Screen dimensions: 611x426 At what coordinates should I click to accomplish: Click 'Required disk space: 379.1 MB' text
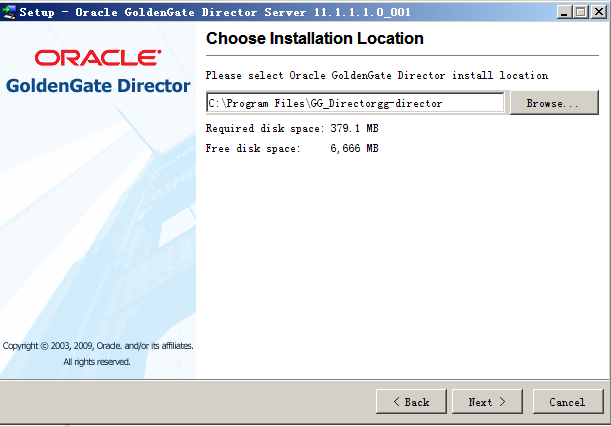tap(292, 128)
